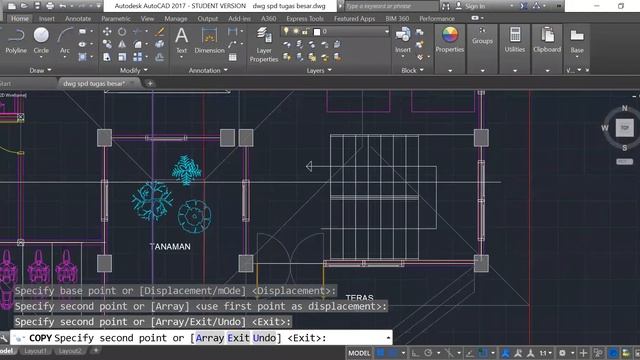
Task: Click the Text annotation tool
Action: [x=181, y=40]
